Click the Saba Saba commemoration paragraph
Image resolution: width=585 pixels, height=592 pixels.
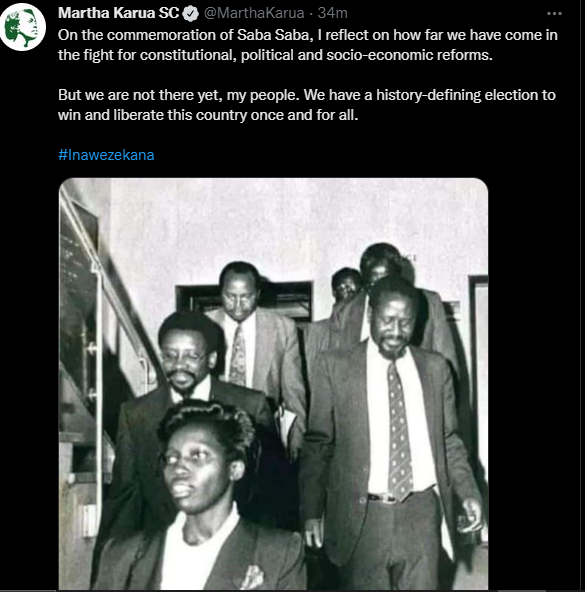point(307,45)
